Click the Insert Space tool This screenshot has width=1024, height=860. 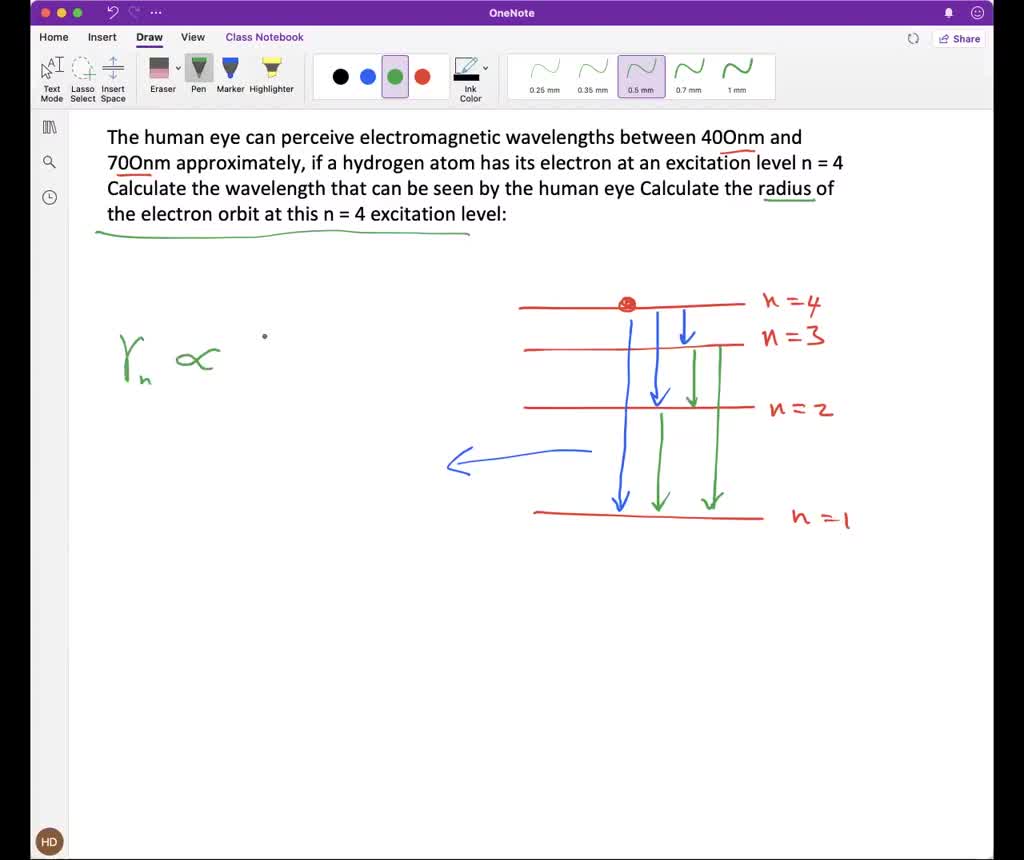[113, 77]
